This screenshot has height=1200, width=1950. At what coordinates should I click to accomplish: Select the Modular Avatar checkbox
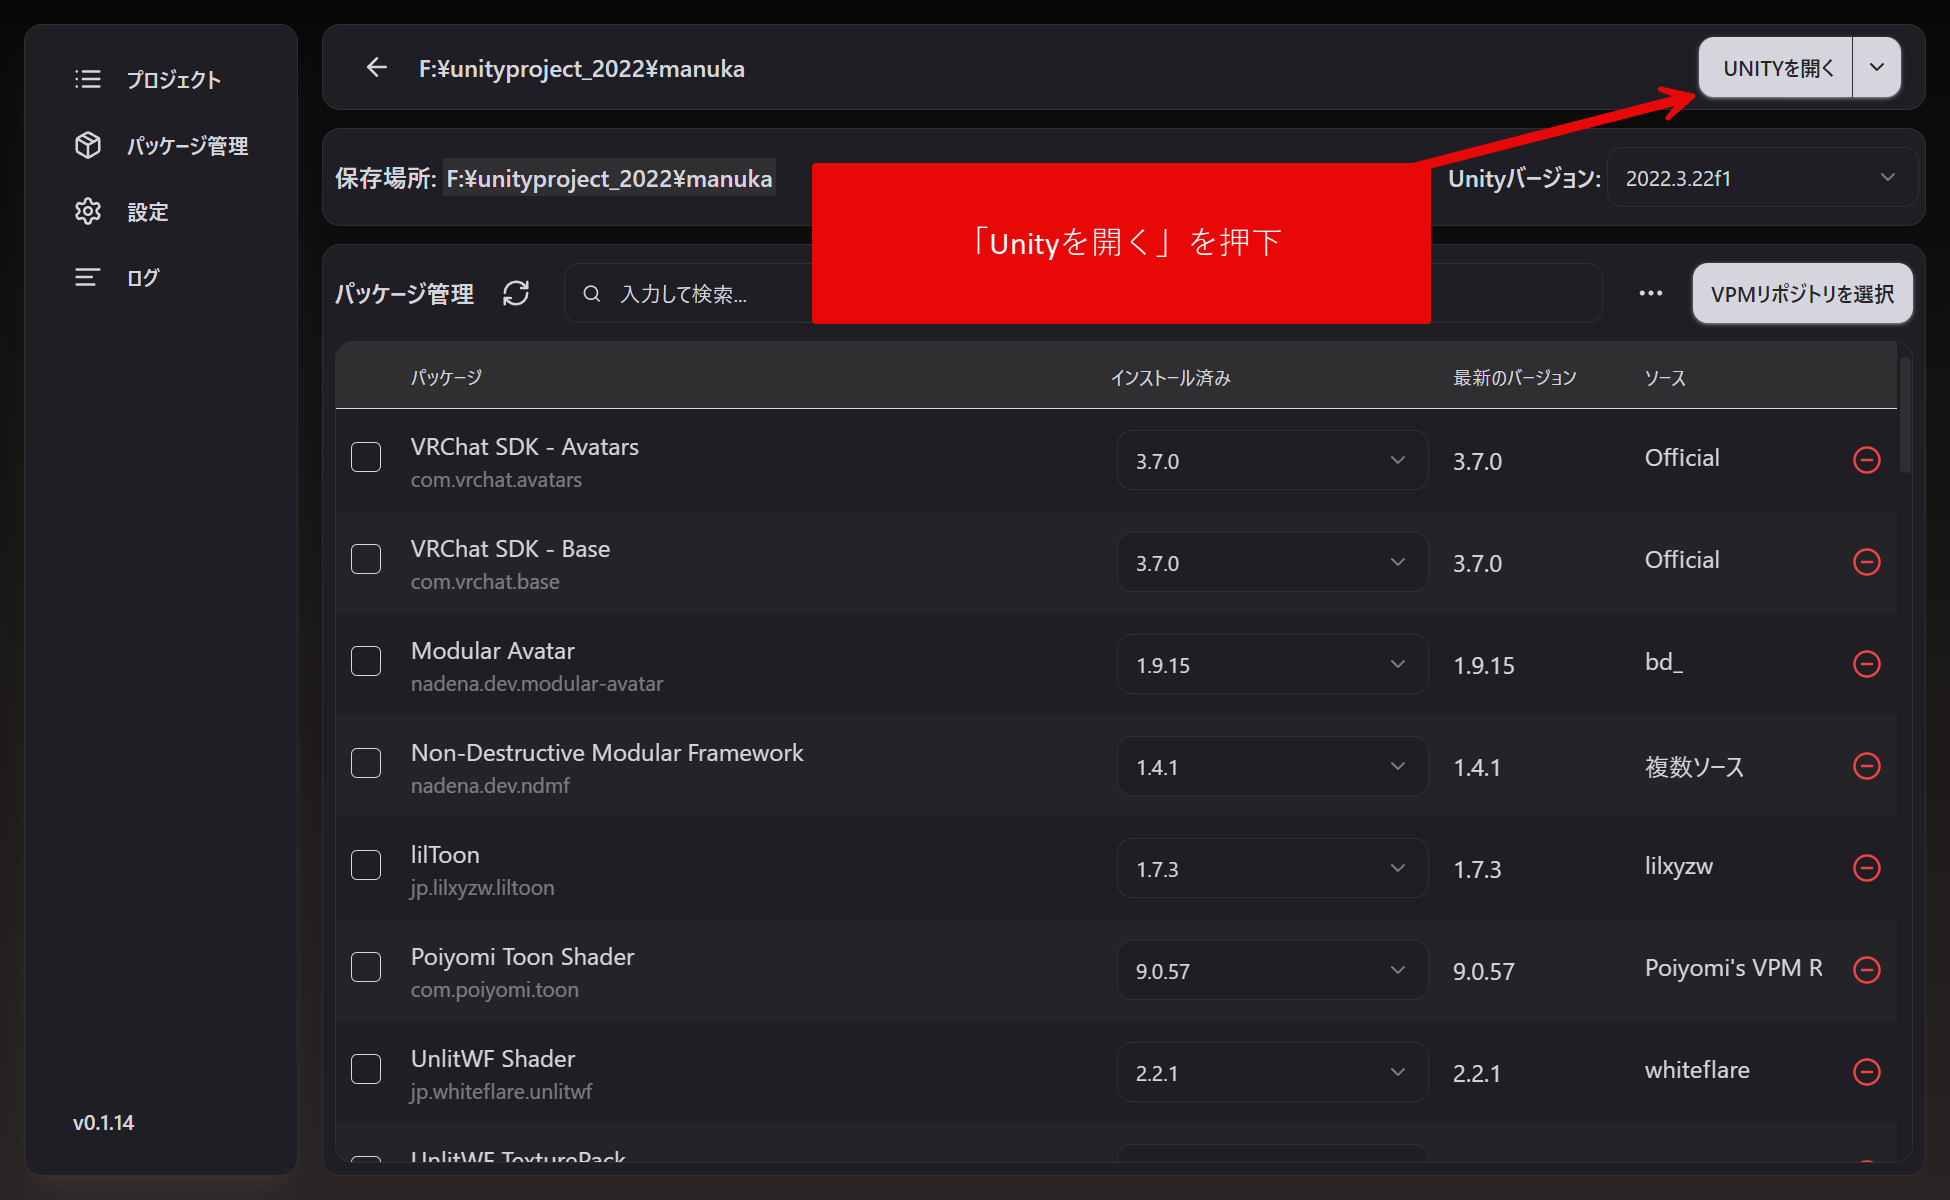click(x=366, y=661)
